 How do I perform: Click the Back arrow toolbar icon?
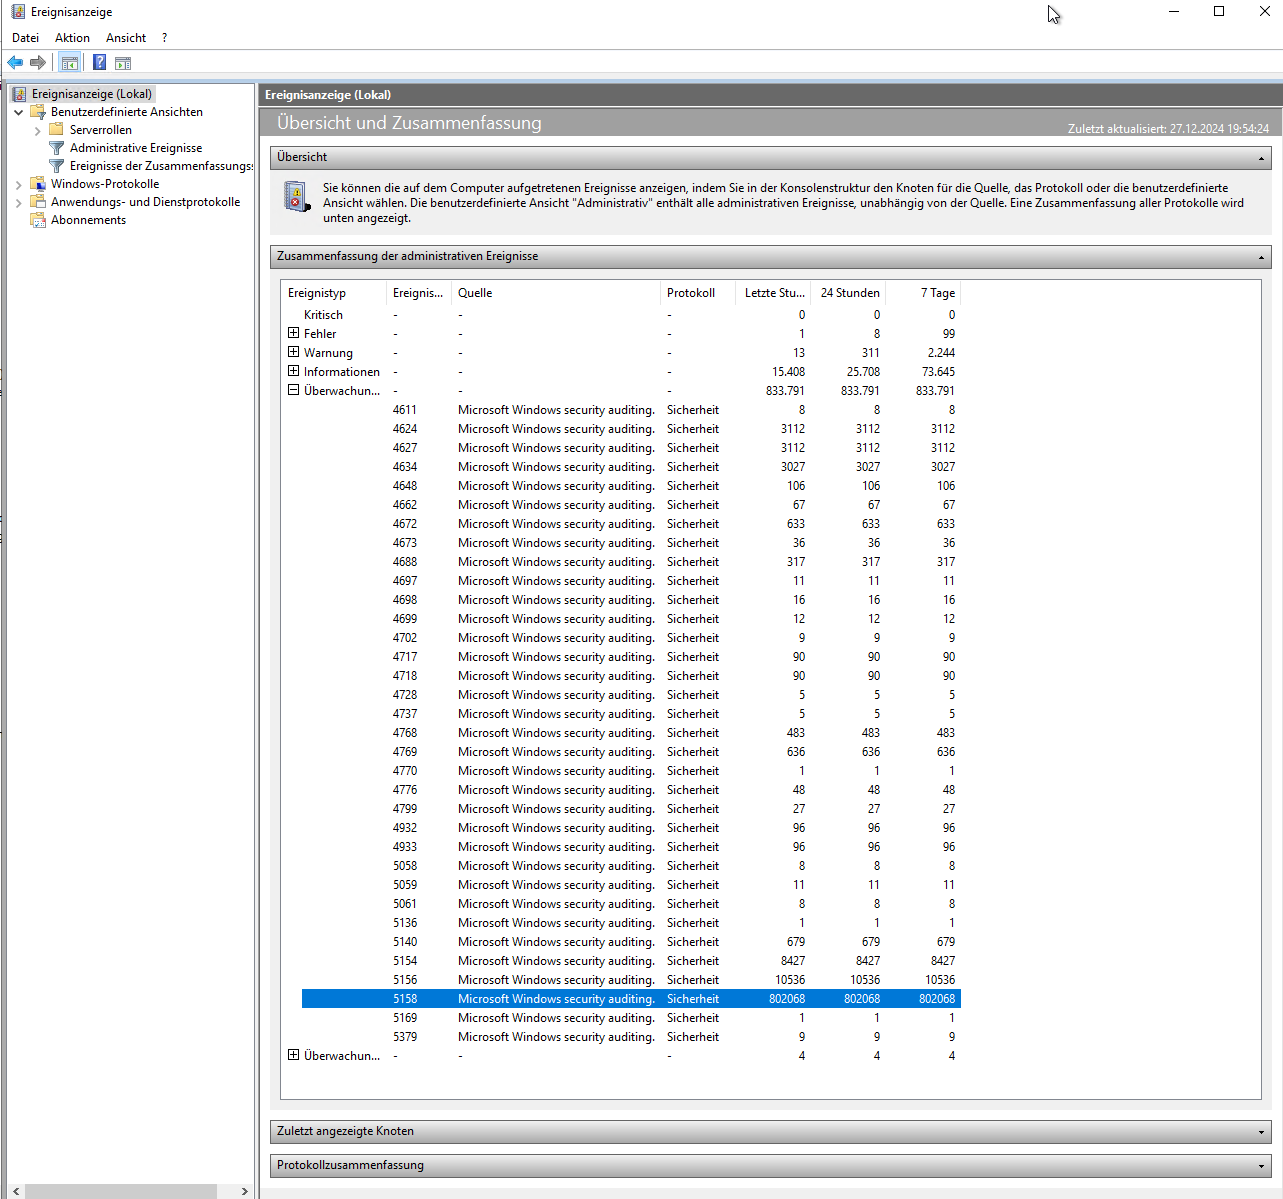point(15,63)
